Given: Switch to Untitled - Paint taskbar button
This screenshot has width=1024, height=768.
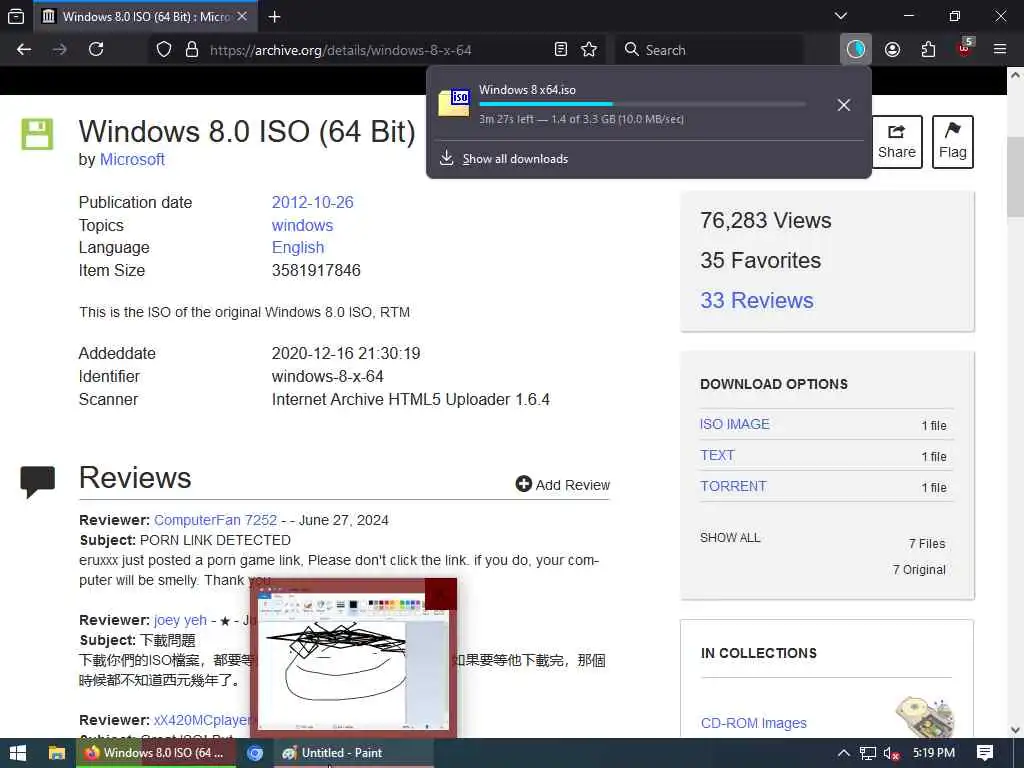Looking at the screenshot, I should (353, 753).
